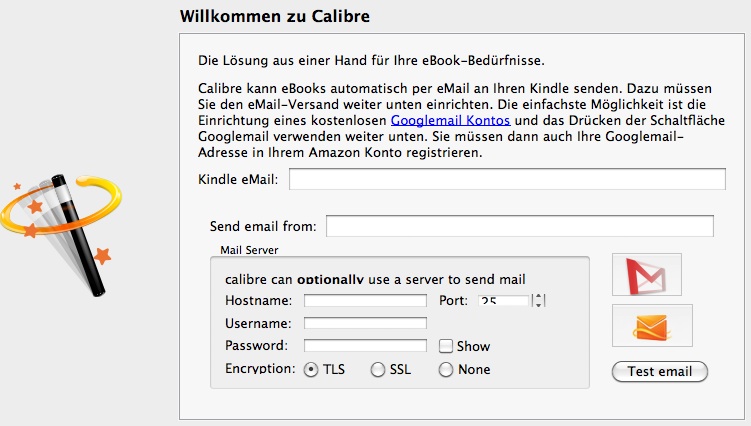
Task: Focus the Password input field
Action: (x=365, y=346)
